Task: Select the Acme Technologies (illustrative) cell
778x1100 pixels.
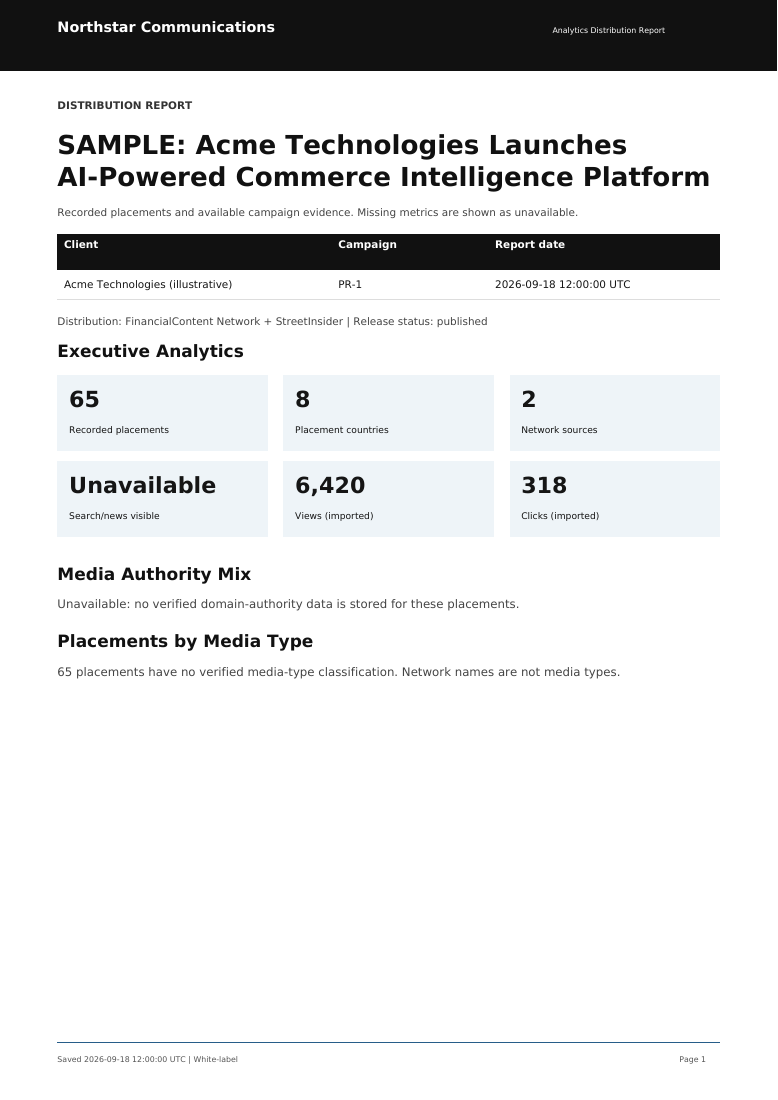Action: pos(148,284)
